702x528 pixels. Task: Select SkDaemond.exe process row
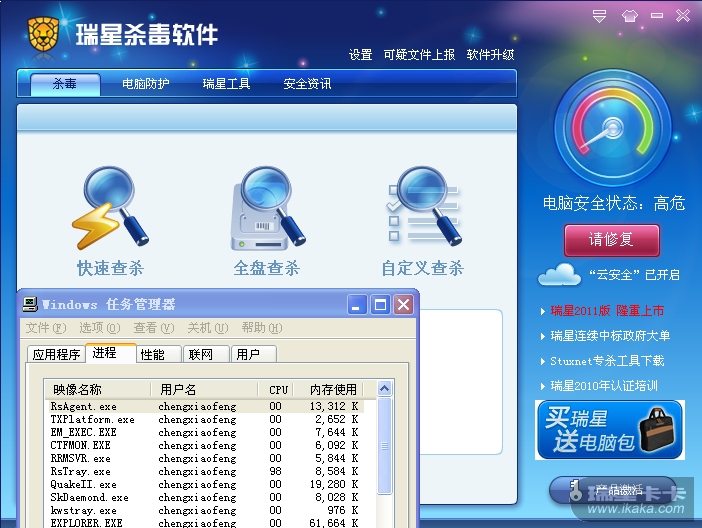click(x=206, y=497)
